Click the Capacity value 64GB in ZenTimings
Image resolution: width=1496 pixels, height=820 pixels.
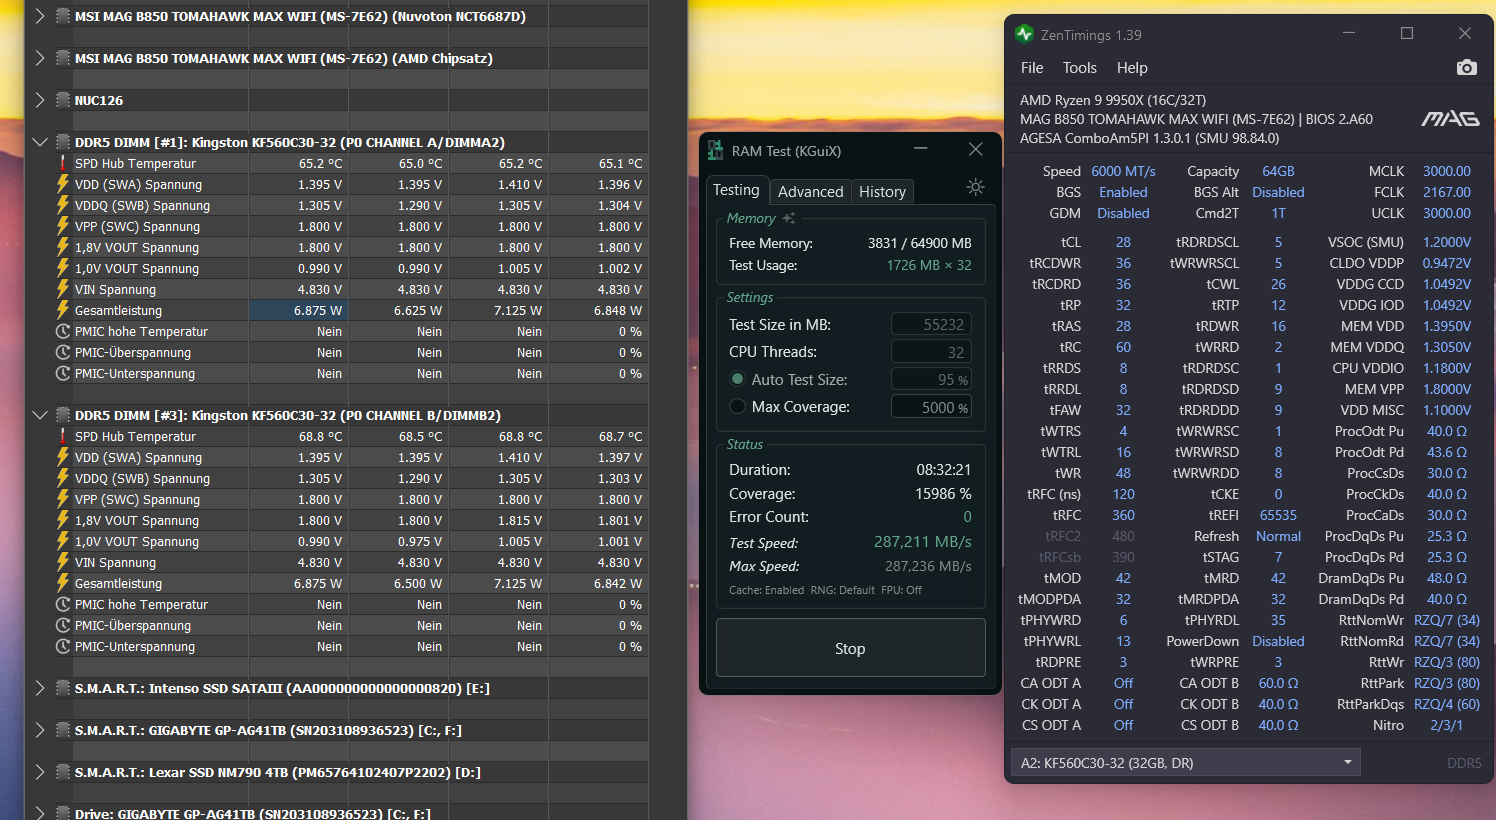coord(1278,171)
